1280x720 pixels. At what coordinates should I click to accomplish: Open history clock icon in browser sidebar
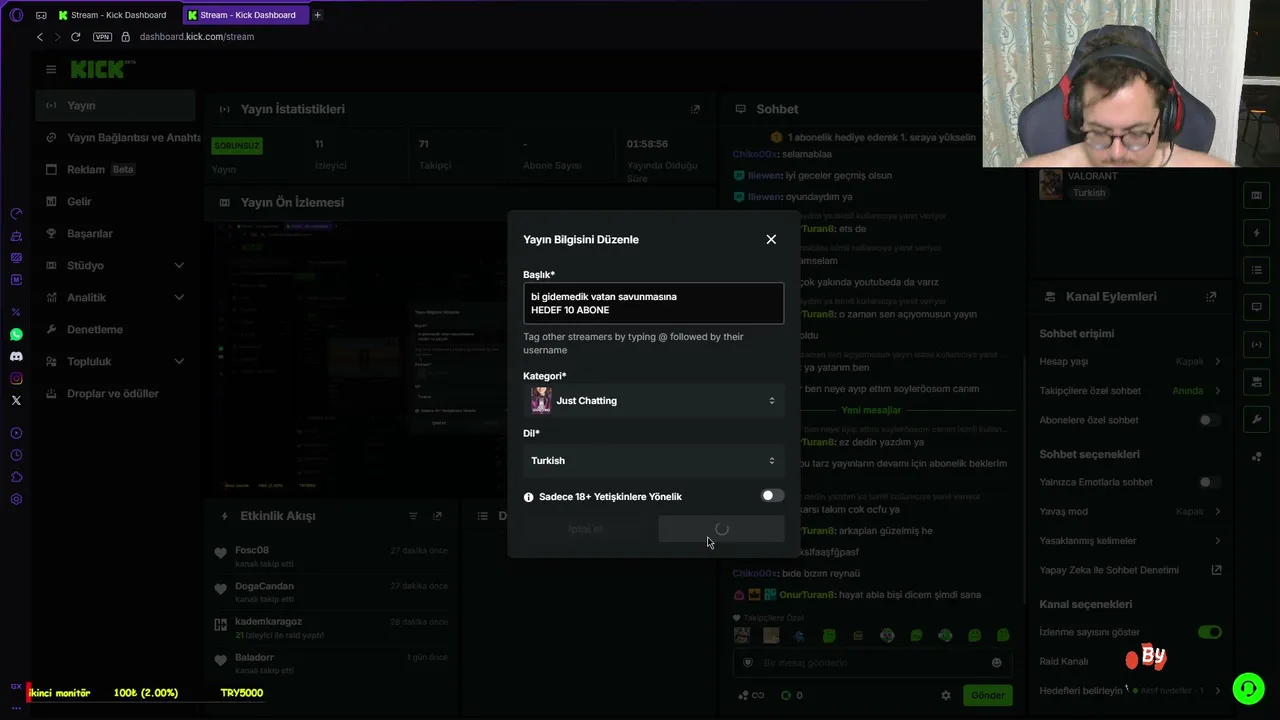click(16, 455)
